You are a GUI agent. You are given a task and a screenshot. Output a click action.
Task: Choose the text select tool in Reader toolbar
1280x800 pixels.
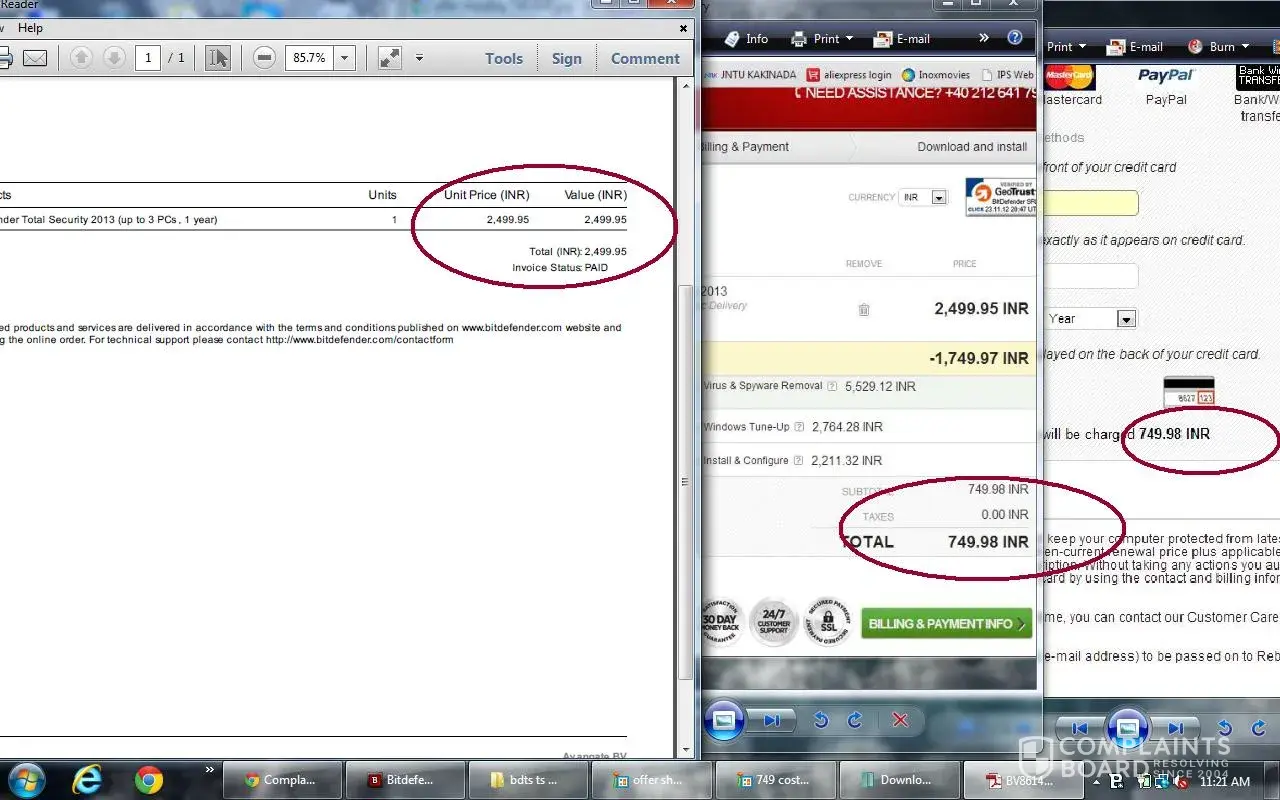click(218, 58)
